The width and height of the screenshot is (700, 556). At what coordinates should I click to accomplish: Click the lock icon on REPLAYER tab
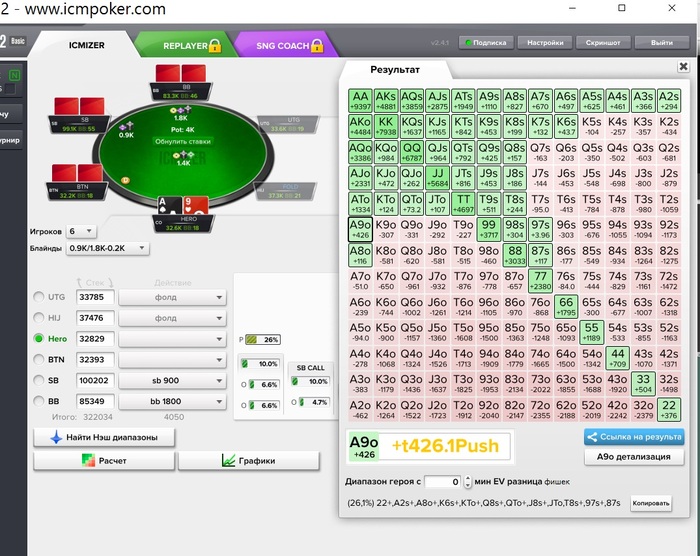(215, 45)
